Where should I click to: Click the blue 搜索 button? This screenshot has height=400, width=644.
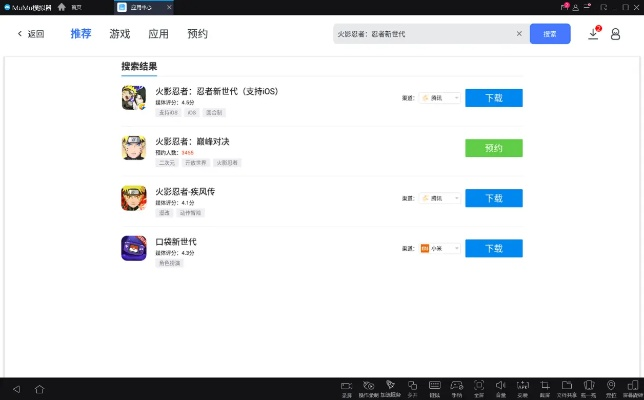click(x=550, y=33)
